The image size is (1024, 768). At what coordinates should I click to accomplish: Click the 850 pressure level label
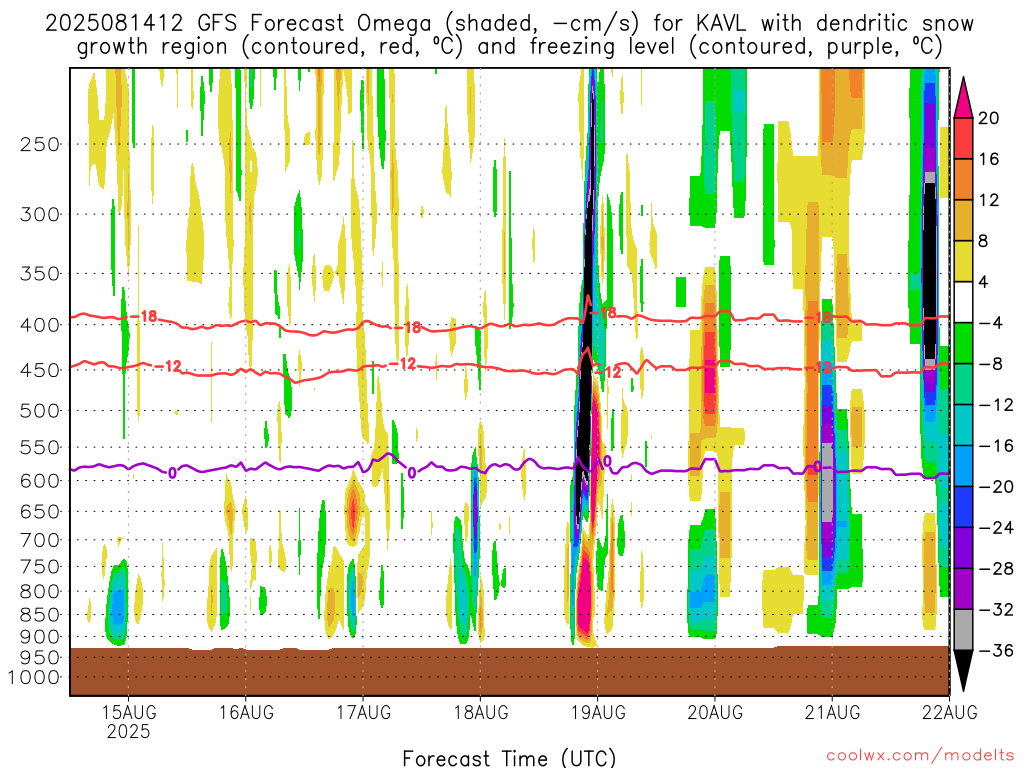(40, 615)
